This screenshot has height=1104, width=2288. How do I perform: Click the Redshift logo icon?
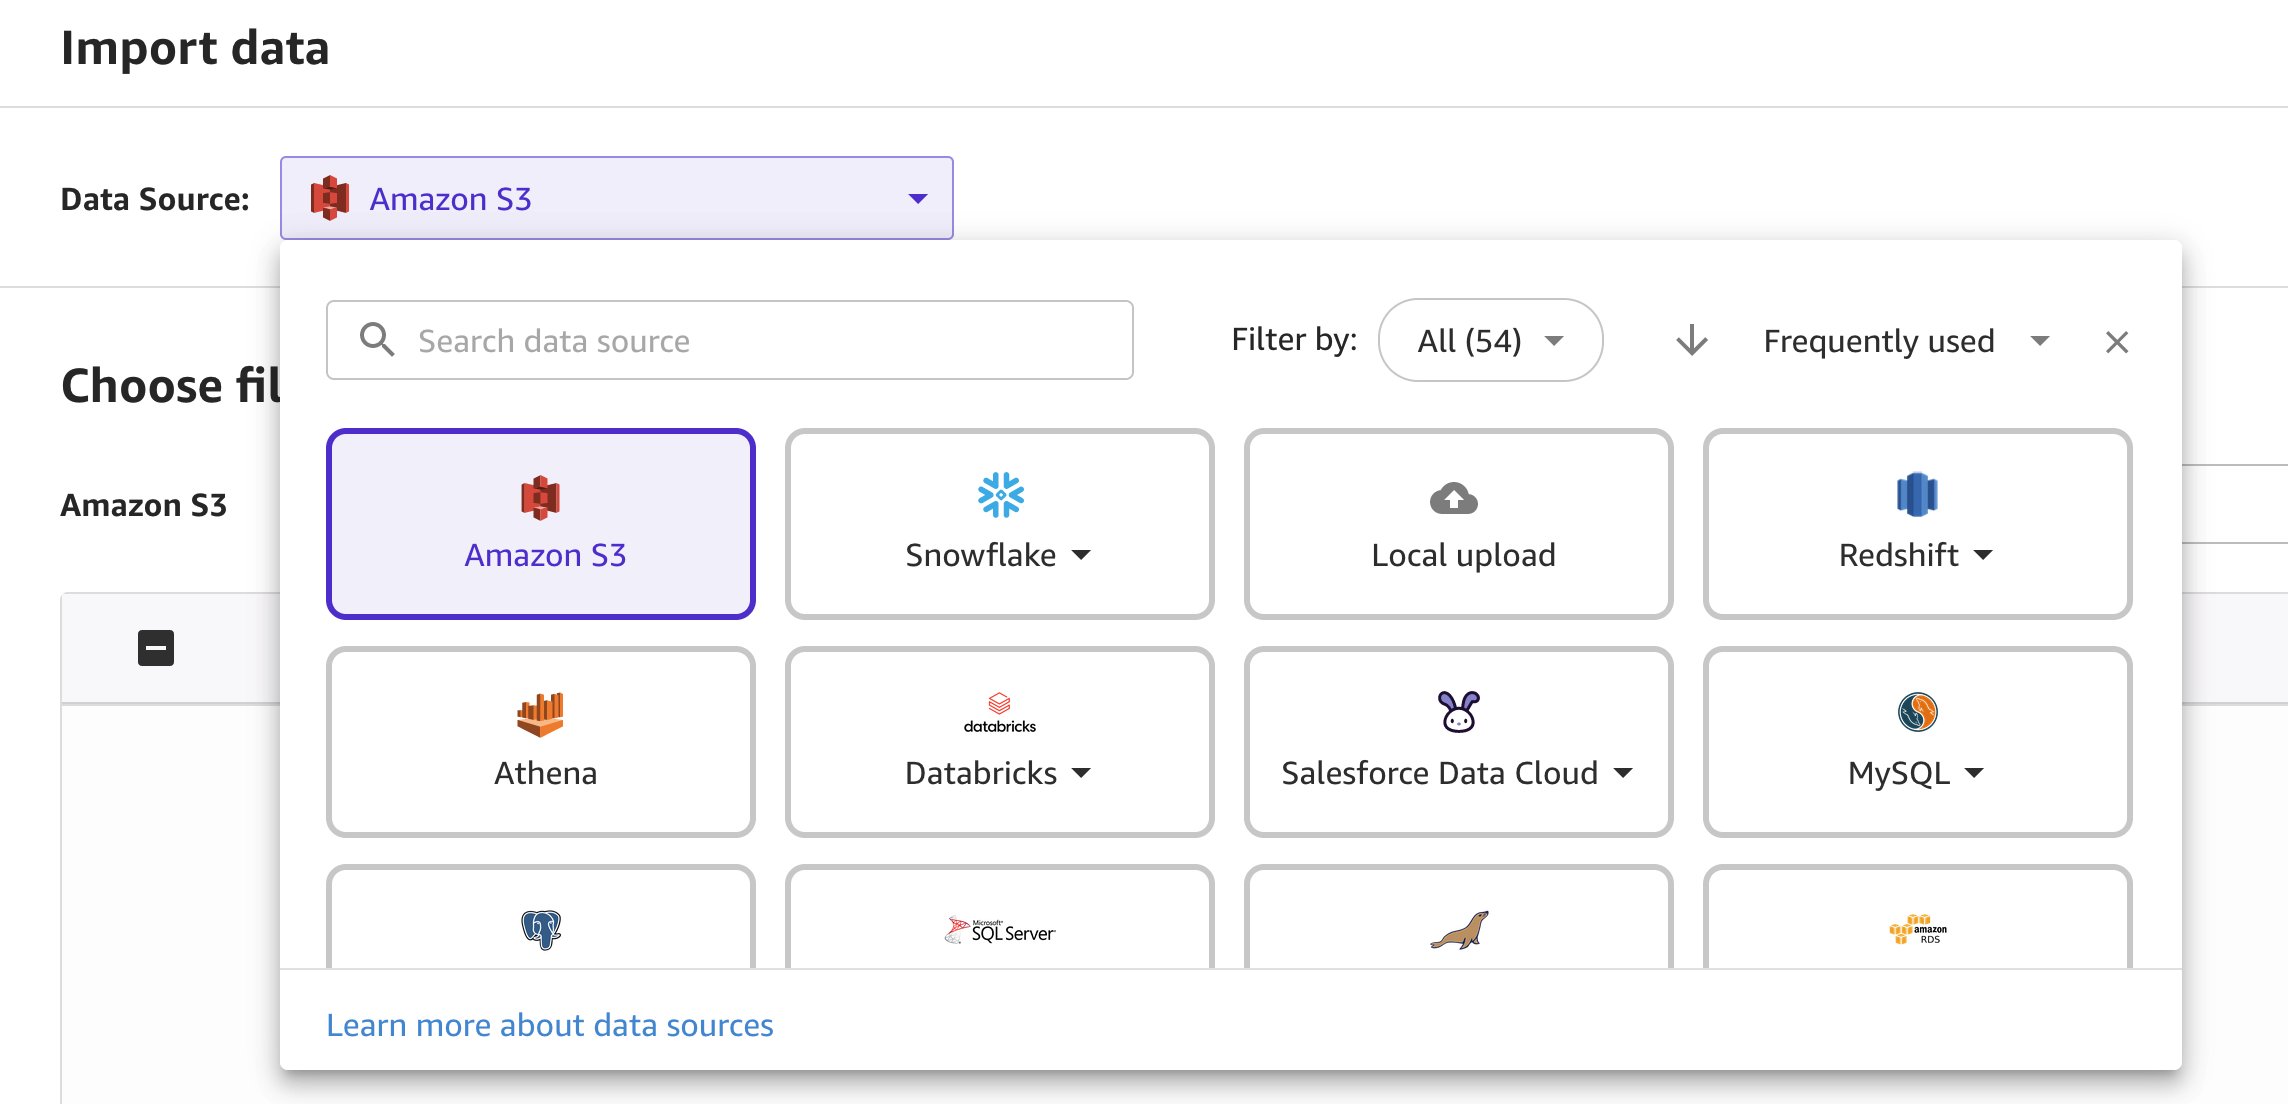point(1917,494)
